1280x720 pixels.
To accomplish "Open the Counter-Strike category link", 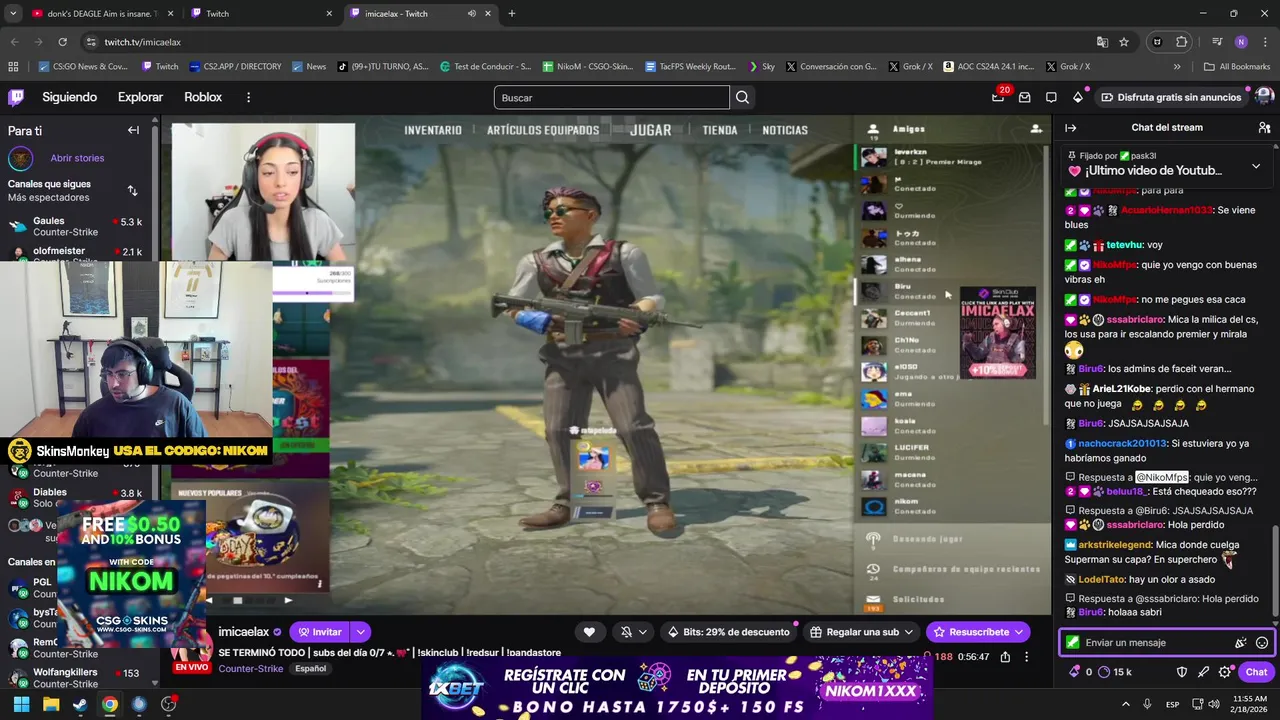I will [x=250, y=669].
